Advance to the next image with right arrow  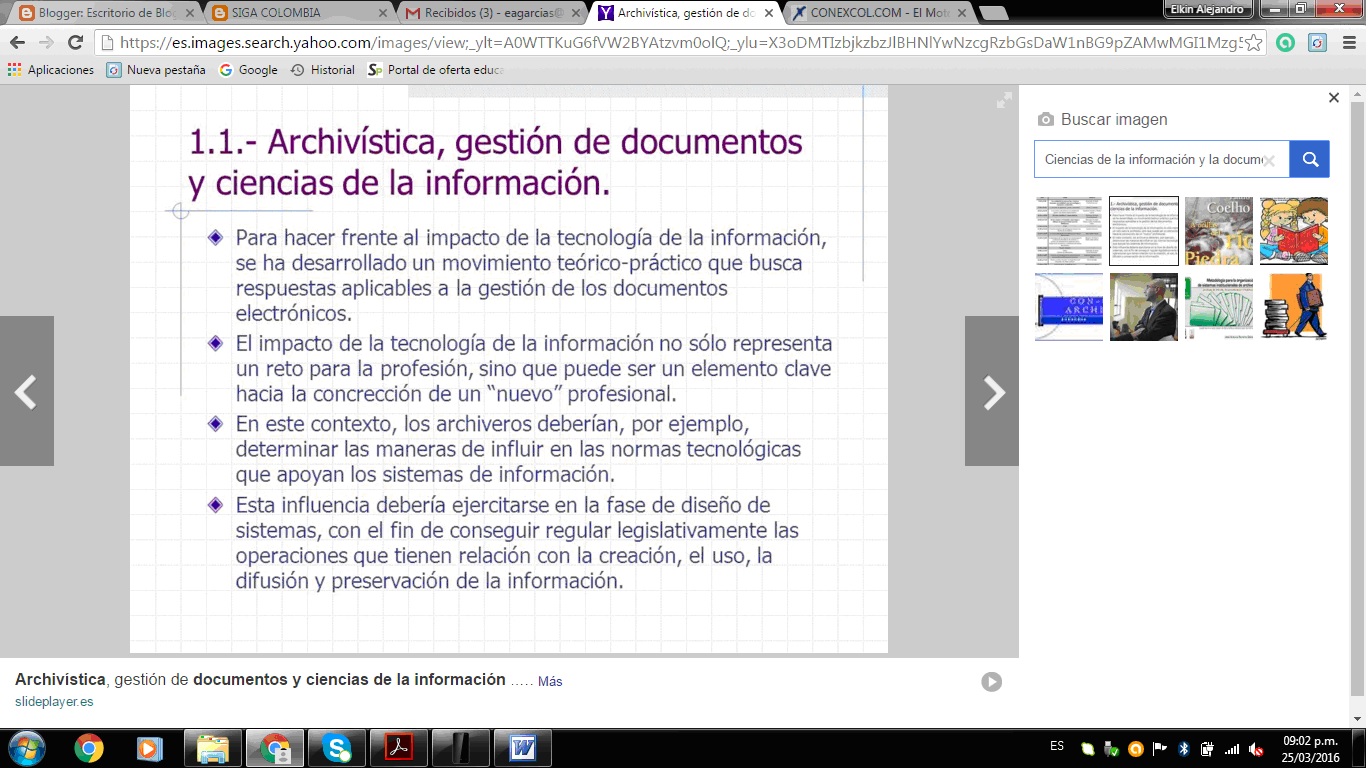pyautogui.click(x=991, y=391)
